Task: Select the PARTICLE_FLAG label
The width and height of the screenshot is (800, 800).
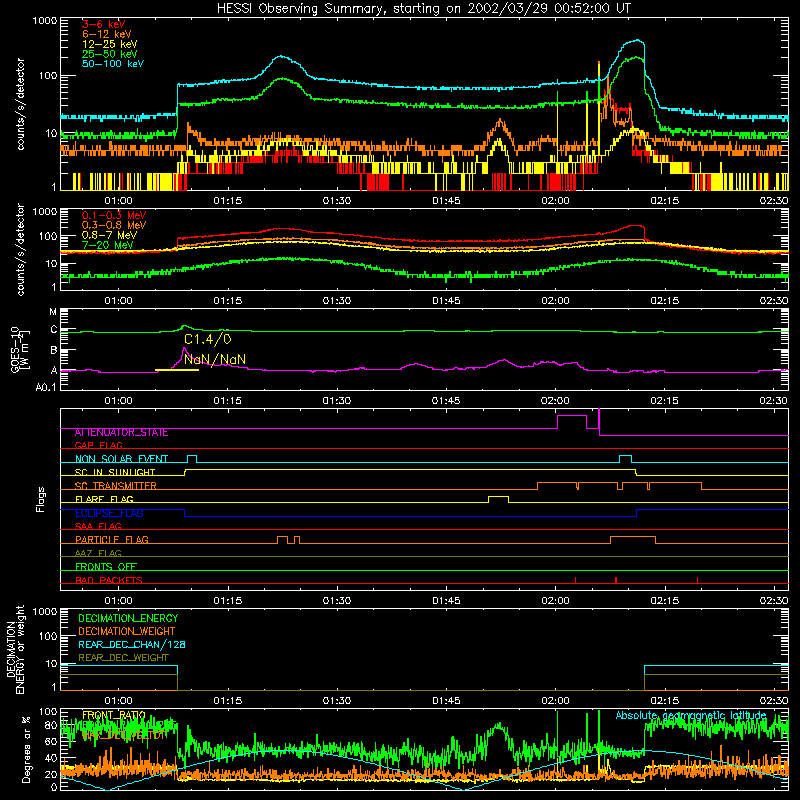Action: tap(112, 540)
